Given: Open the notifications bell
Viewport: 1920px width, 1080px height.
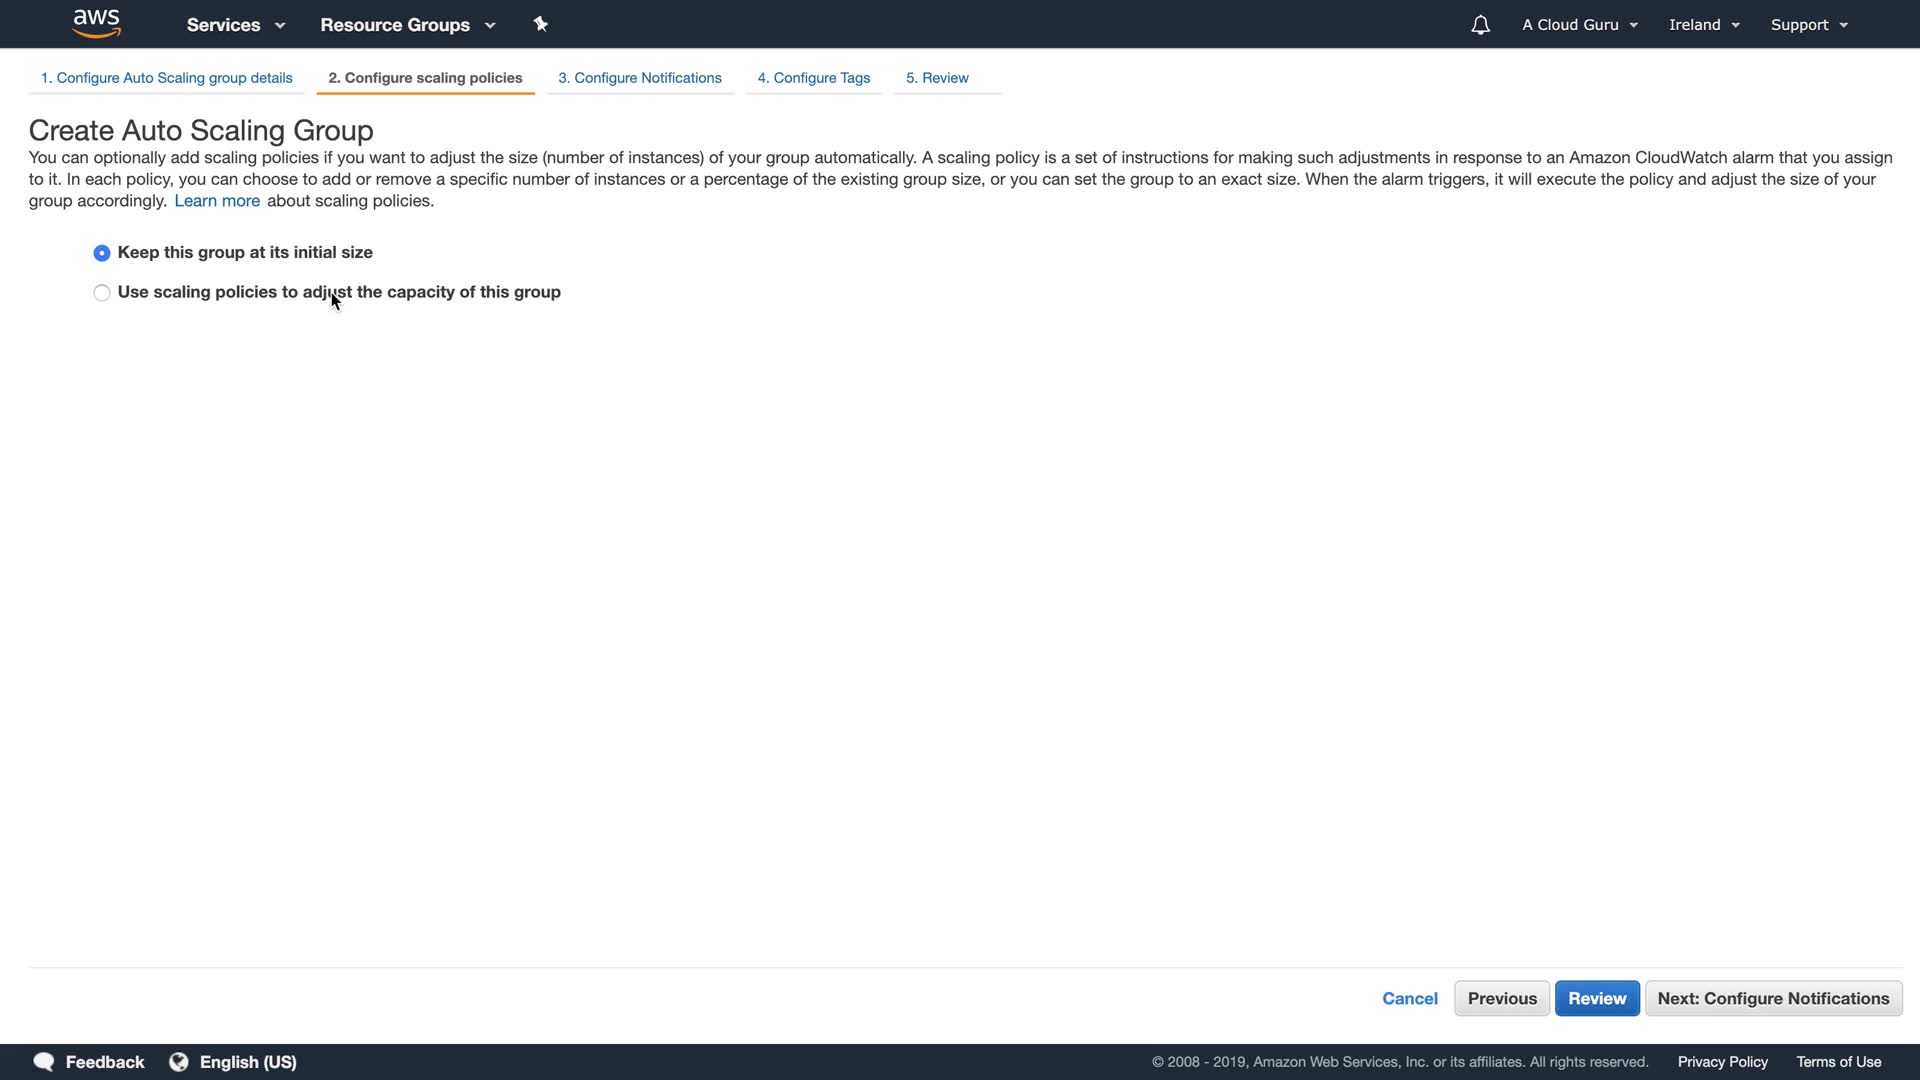Looking at the screenshot, I should [1480, 25].
